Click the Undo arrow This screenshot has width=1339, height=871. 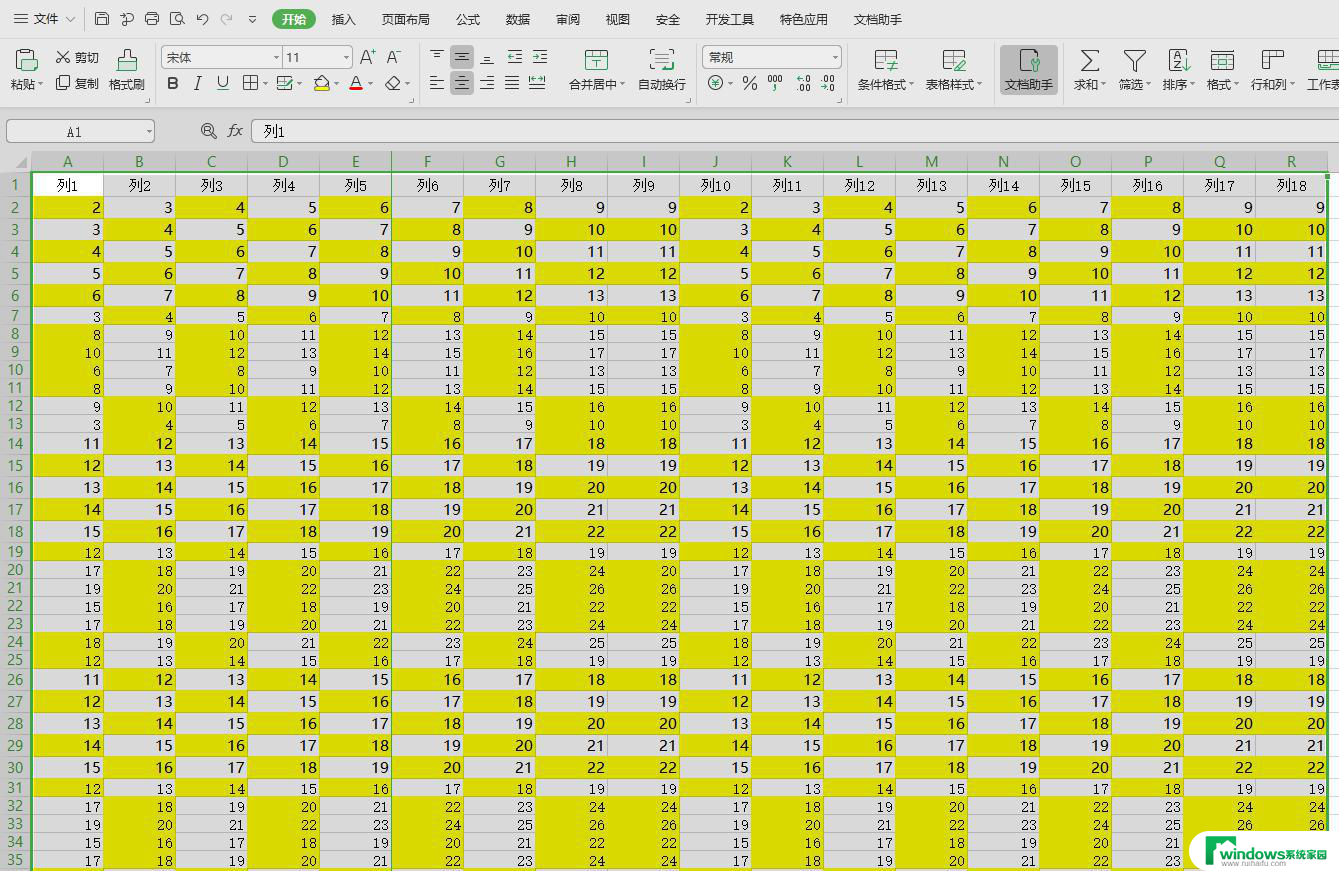point(202,19)
